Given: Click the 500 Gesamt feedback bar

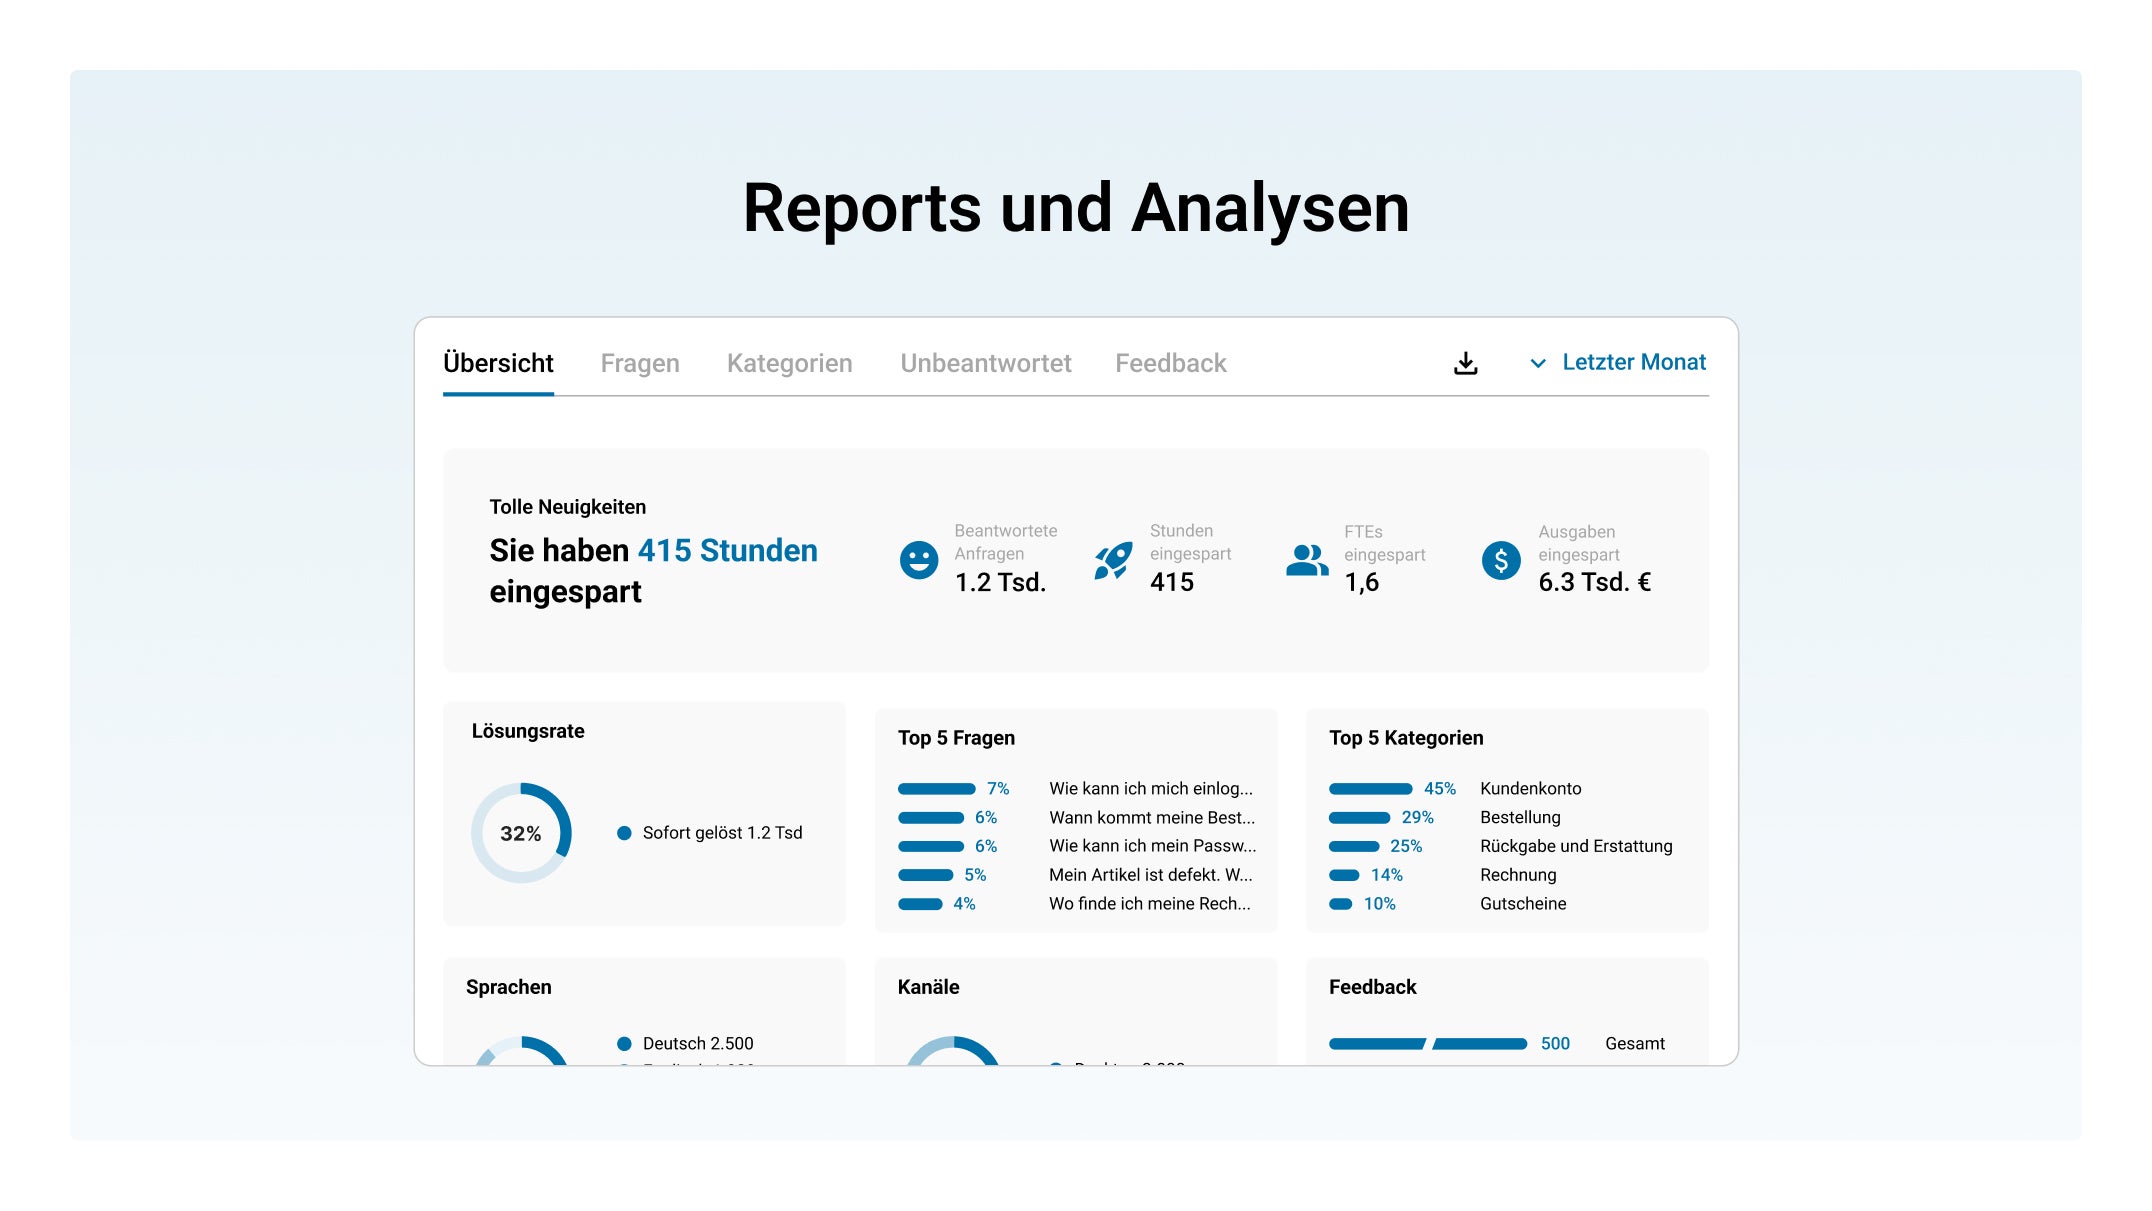Looking at the screenshot, I should [1428, 1044].
